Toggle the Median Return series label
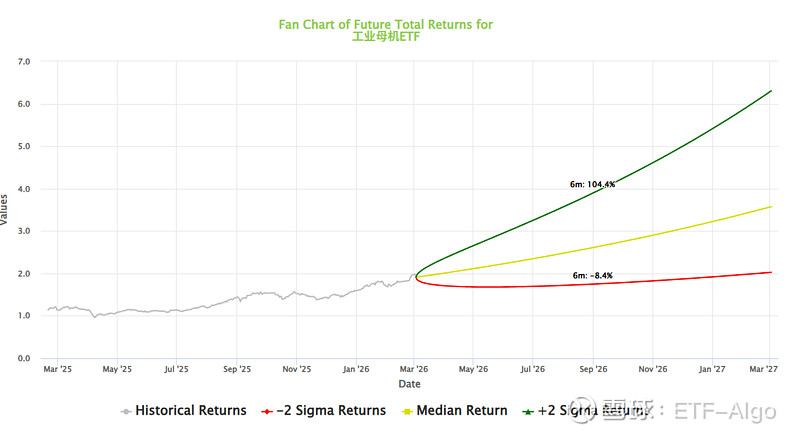The height and width of the screenshot is (435, 800). pos(460,411)
